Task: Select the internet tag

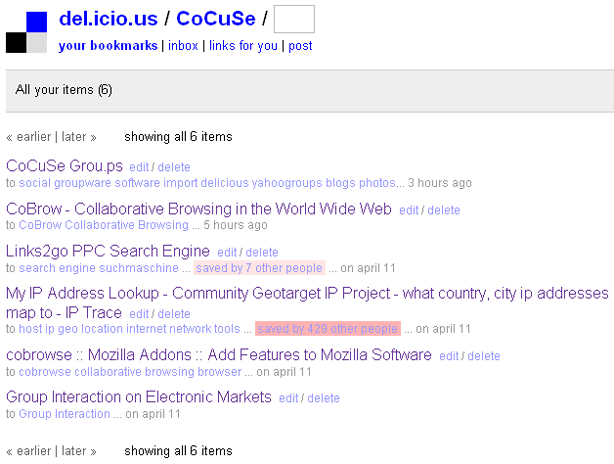Action: (146, 329)
